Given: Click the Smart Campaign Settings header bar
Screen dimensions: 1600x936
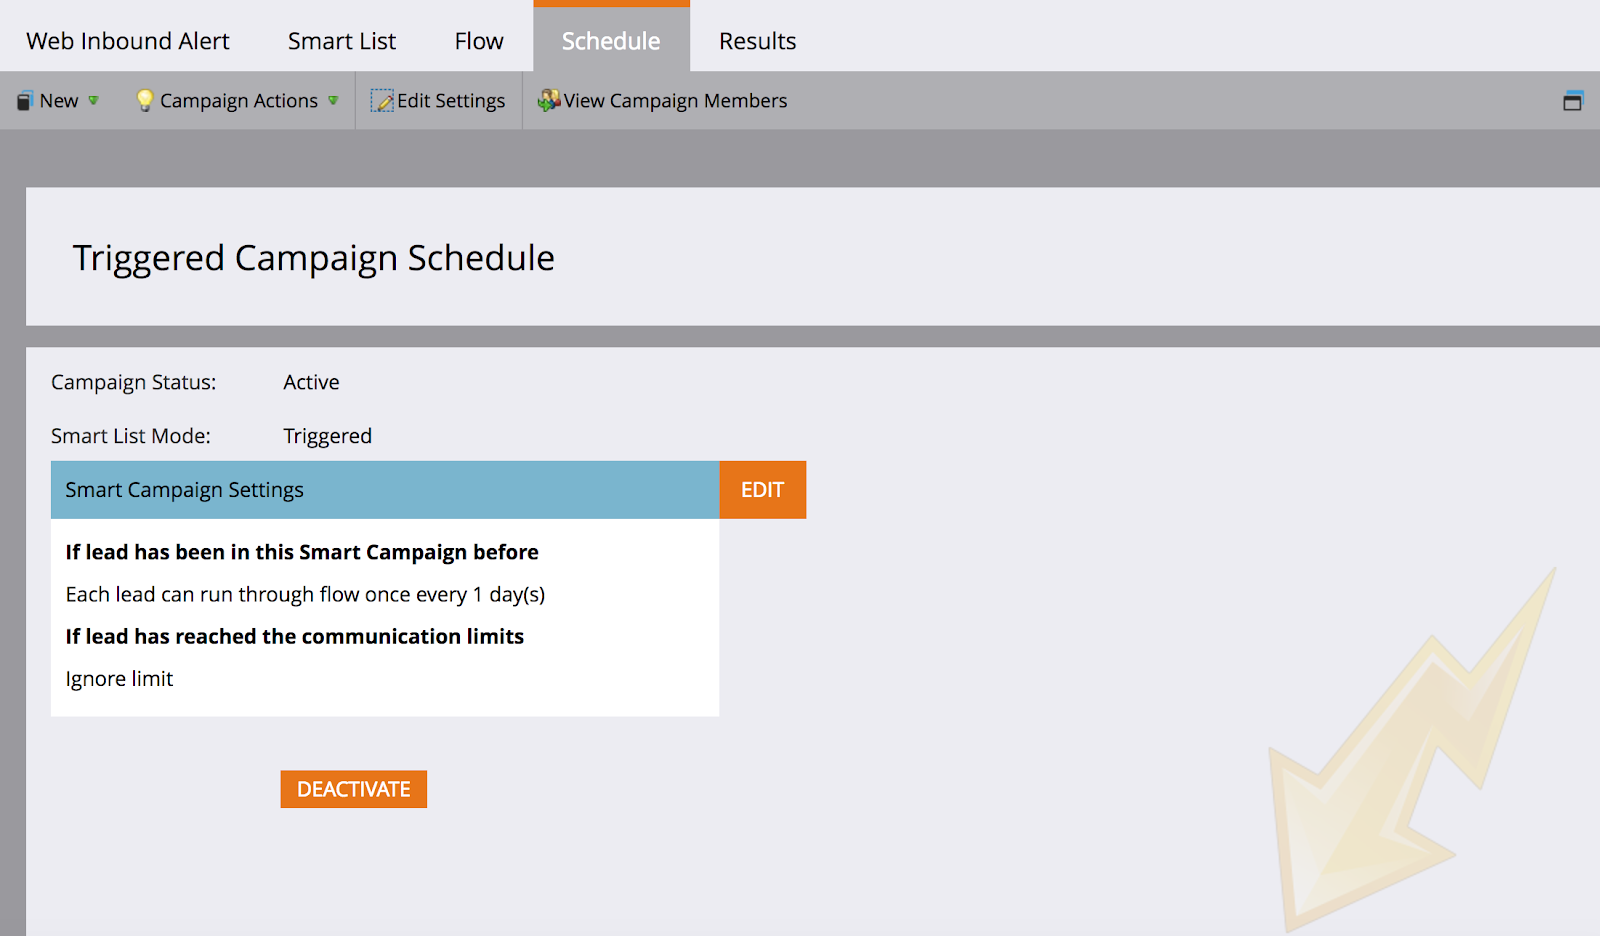Looking at the screenshot, I should click(x=385, y=490).
